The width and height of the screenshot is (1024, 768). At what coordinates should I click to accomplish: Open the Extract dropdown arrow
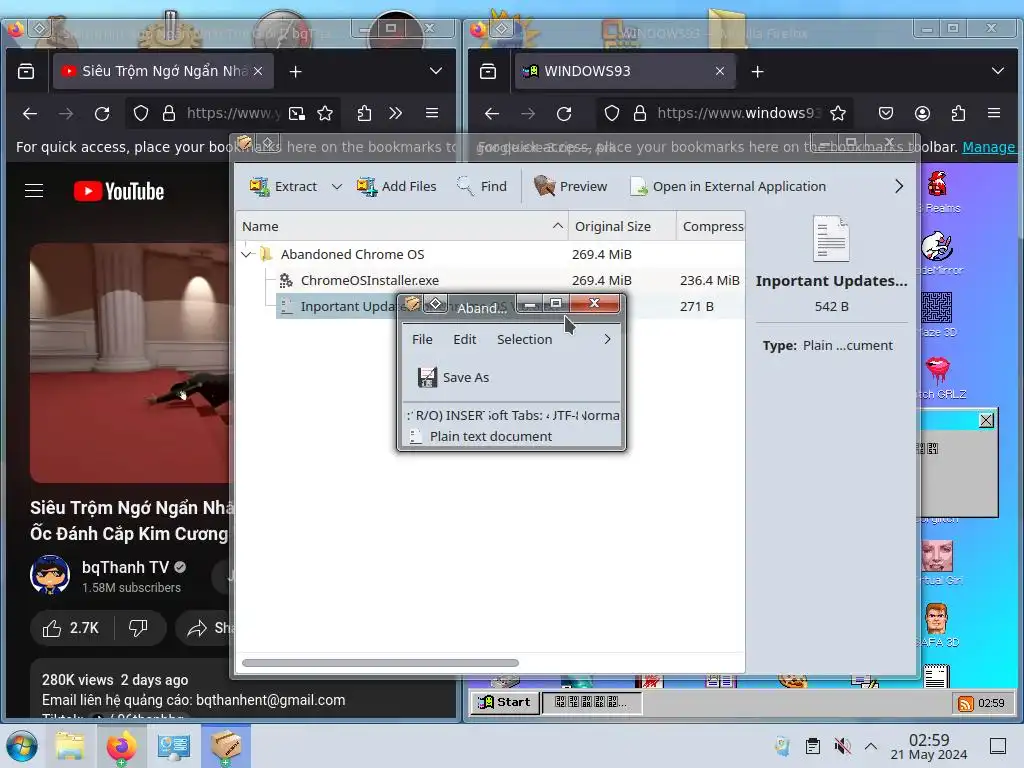[x=337, y=187]
